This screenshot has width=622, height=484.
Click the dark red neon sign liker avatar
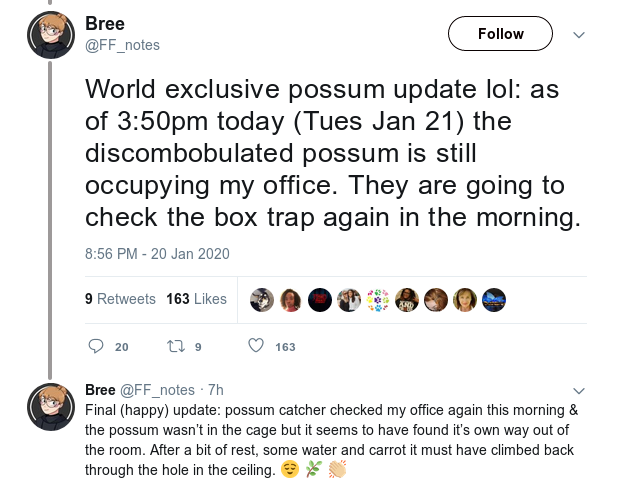(x=320, y=299)
